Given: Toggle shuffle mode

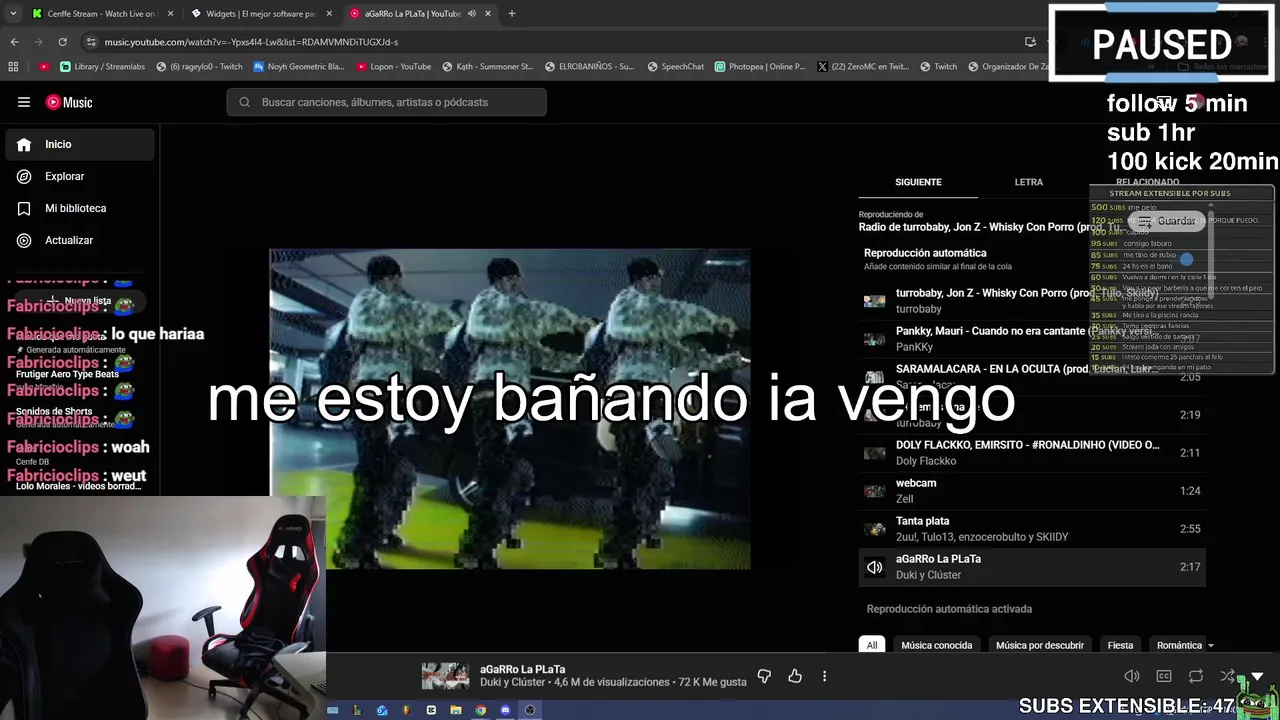Looking at the screenshot, I should pos(1227,676).
